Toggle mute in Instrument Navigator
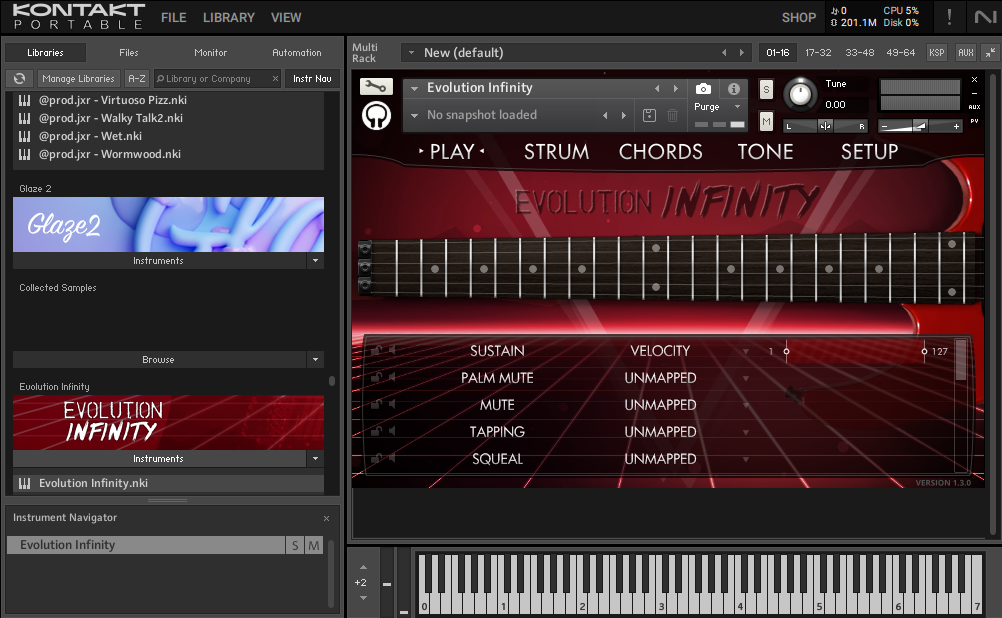This screenshot has height=618, width=1002. tap(314, 545)
